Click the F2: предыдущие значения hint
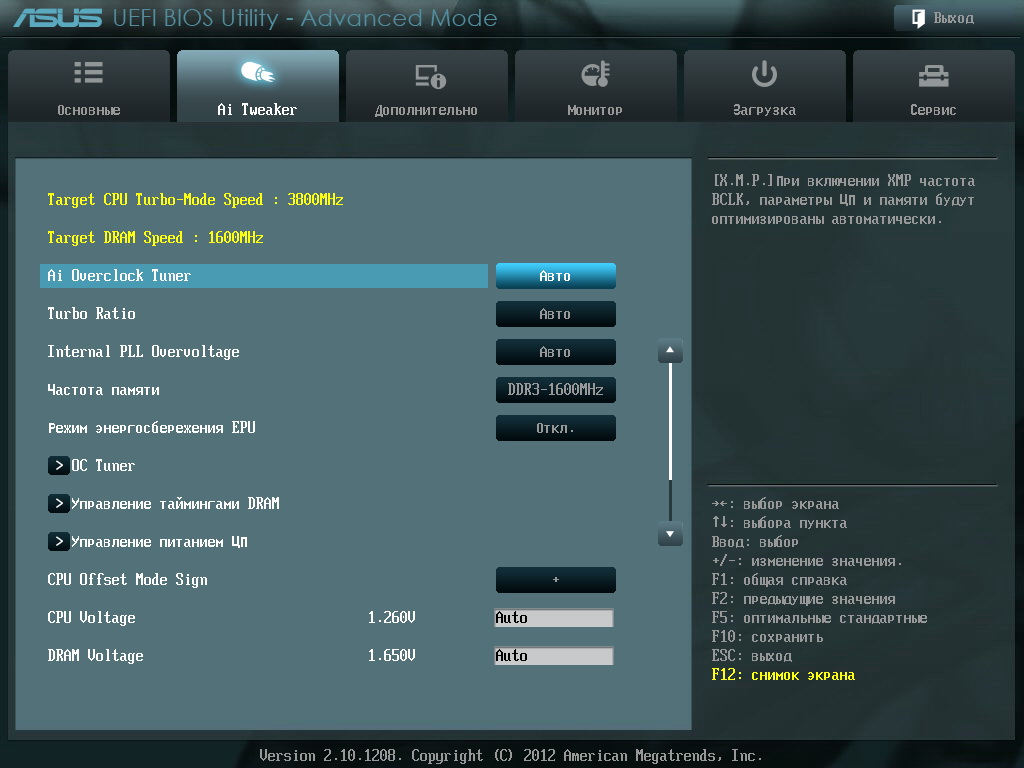Image resolution: width=1024 pixels, height=768 pixels. pos(803,599)
